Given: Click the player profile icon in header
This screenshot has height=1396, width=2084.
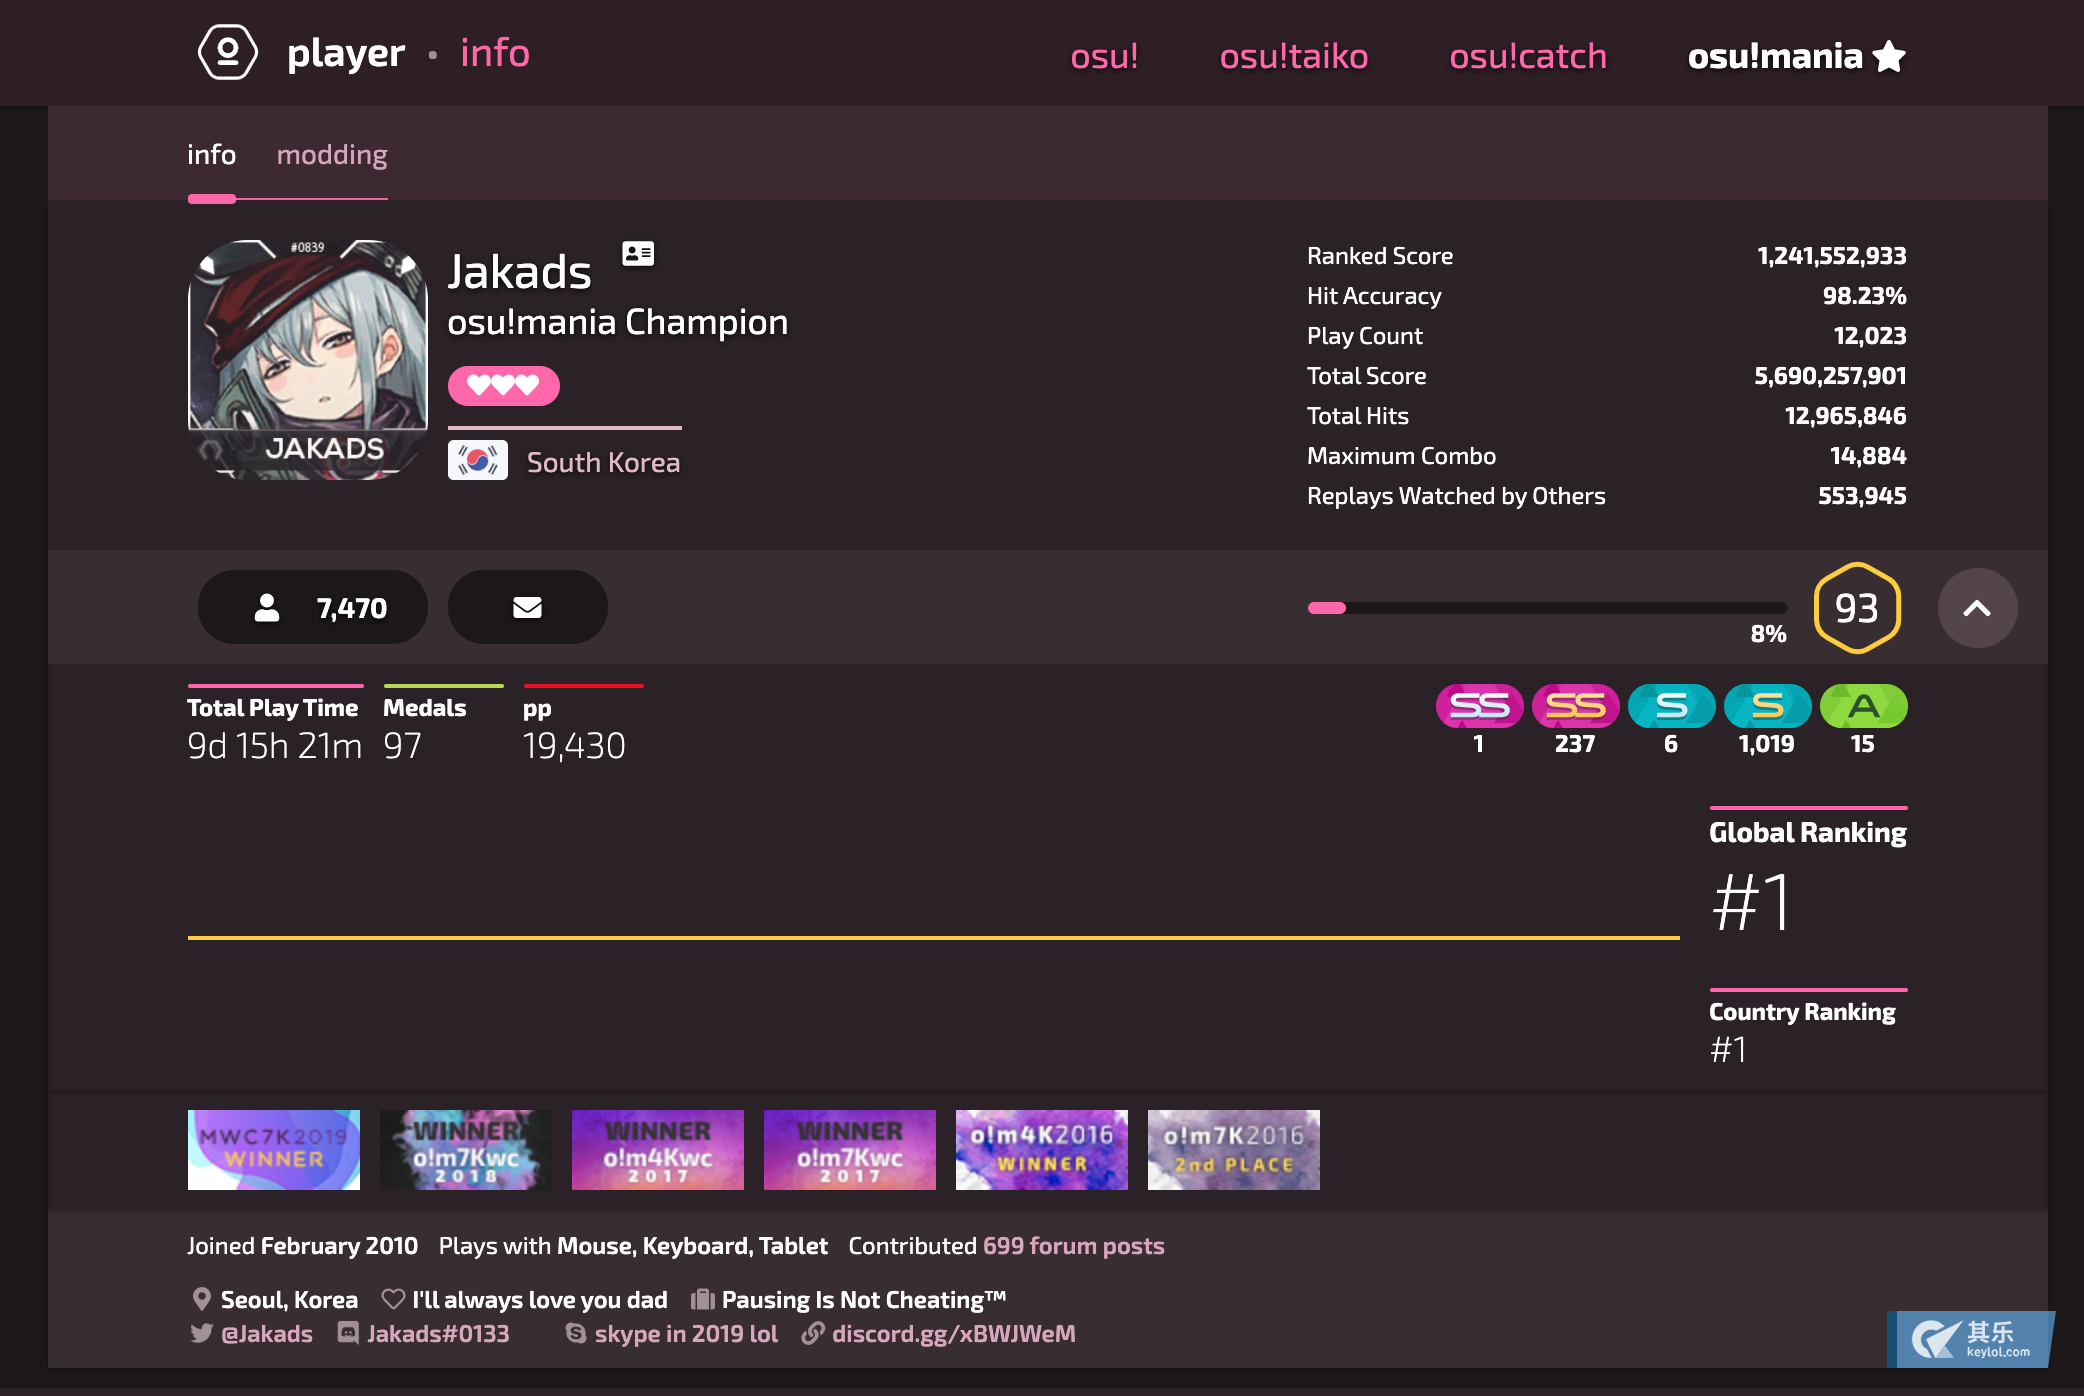Looking at the screenshot, I should [x=228, y=53].
